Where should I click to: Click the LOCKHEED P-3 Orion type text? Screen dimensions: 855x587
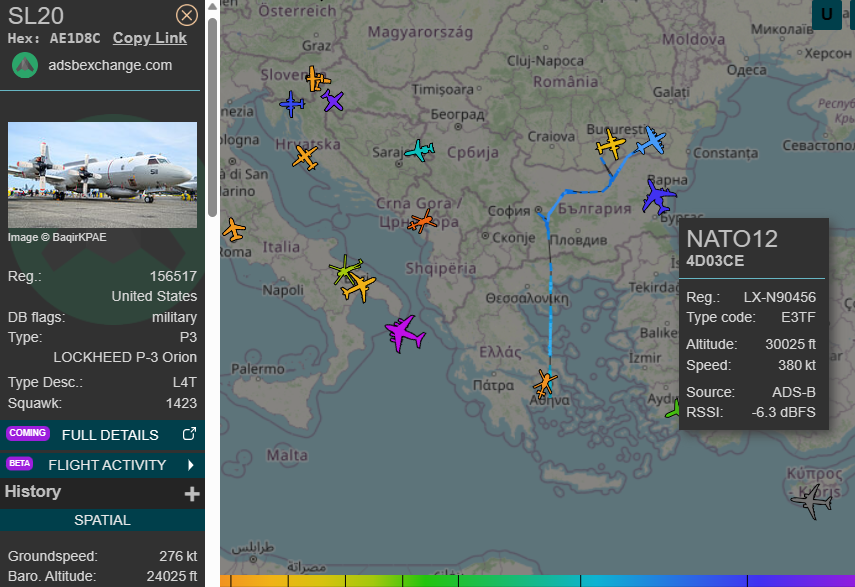125,357
